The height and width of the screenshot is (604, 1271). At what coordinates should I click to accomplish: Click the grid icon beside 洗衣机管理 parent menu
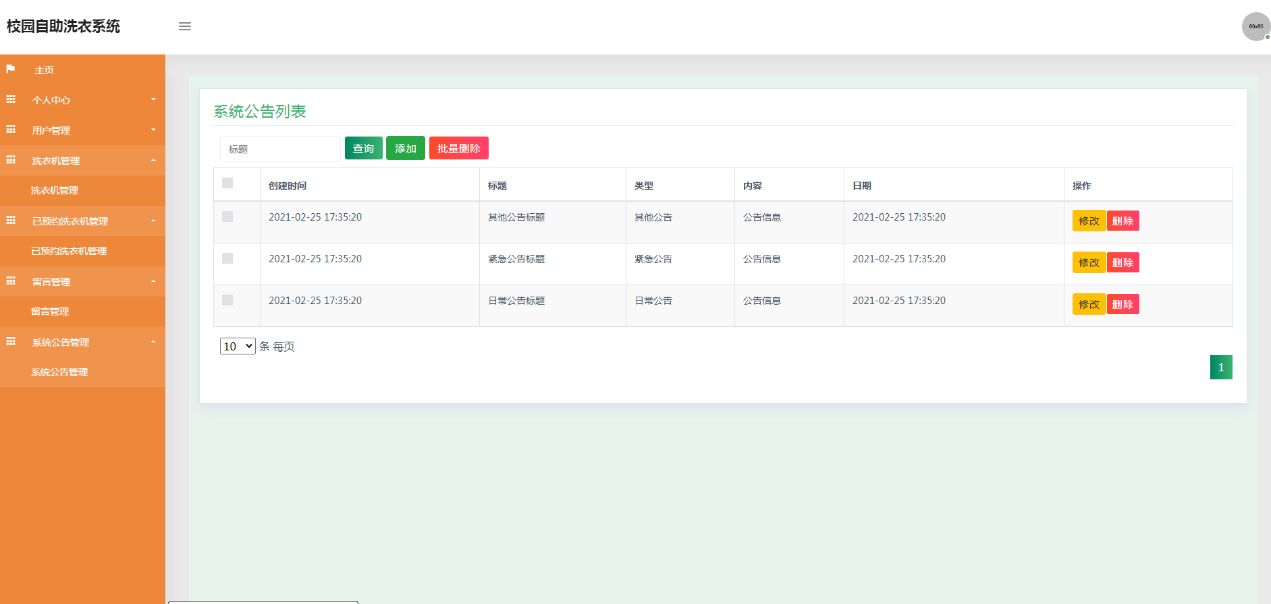11,160
